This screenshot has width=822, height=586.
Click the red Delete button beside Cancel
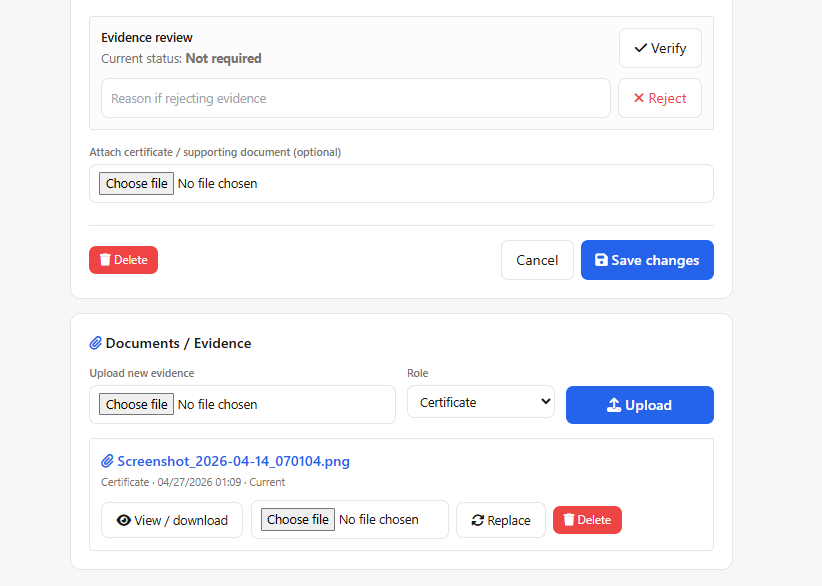click(x=123, y=260)
